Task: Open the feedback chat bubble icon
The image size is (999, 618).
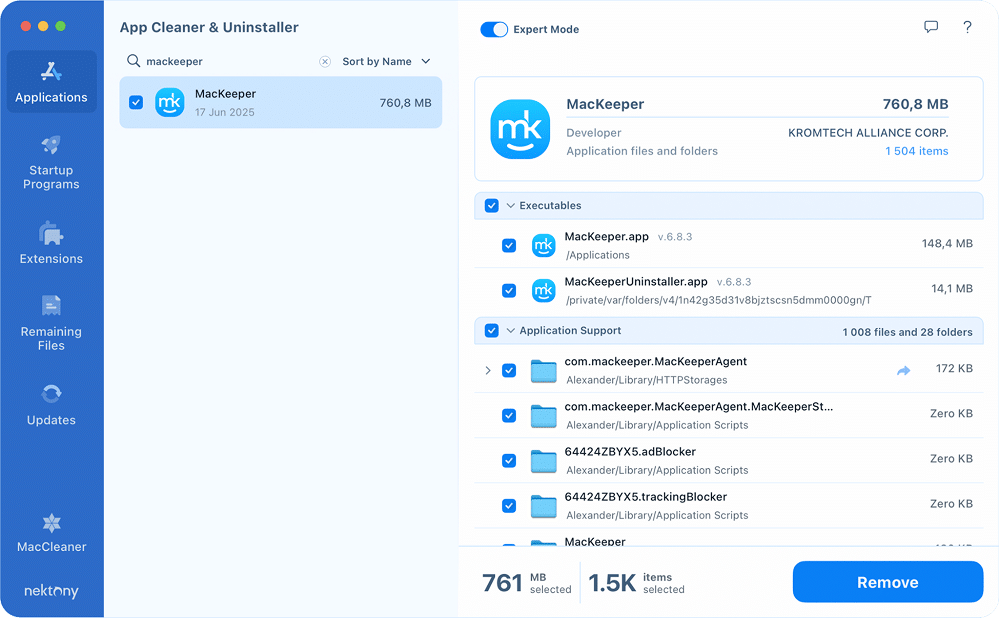Action: (x=931, y=27)
